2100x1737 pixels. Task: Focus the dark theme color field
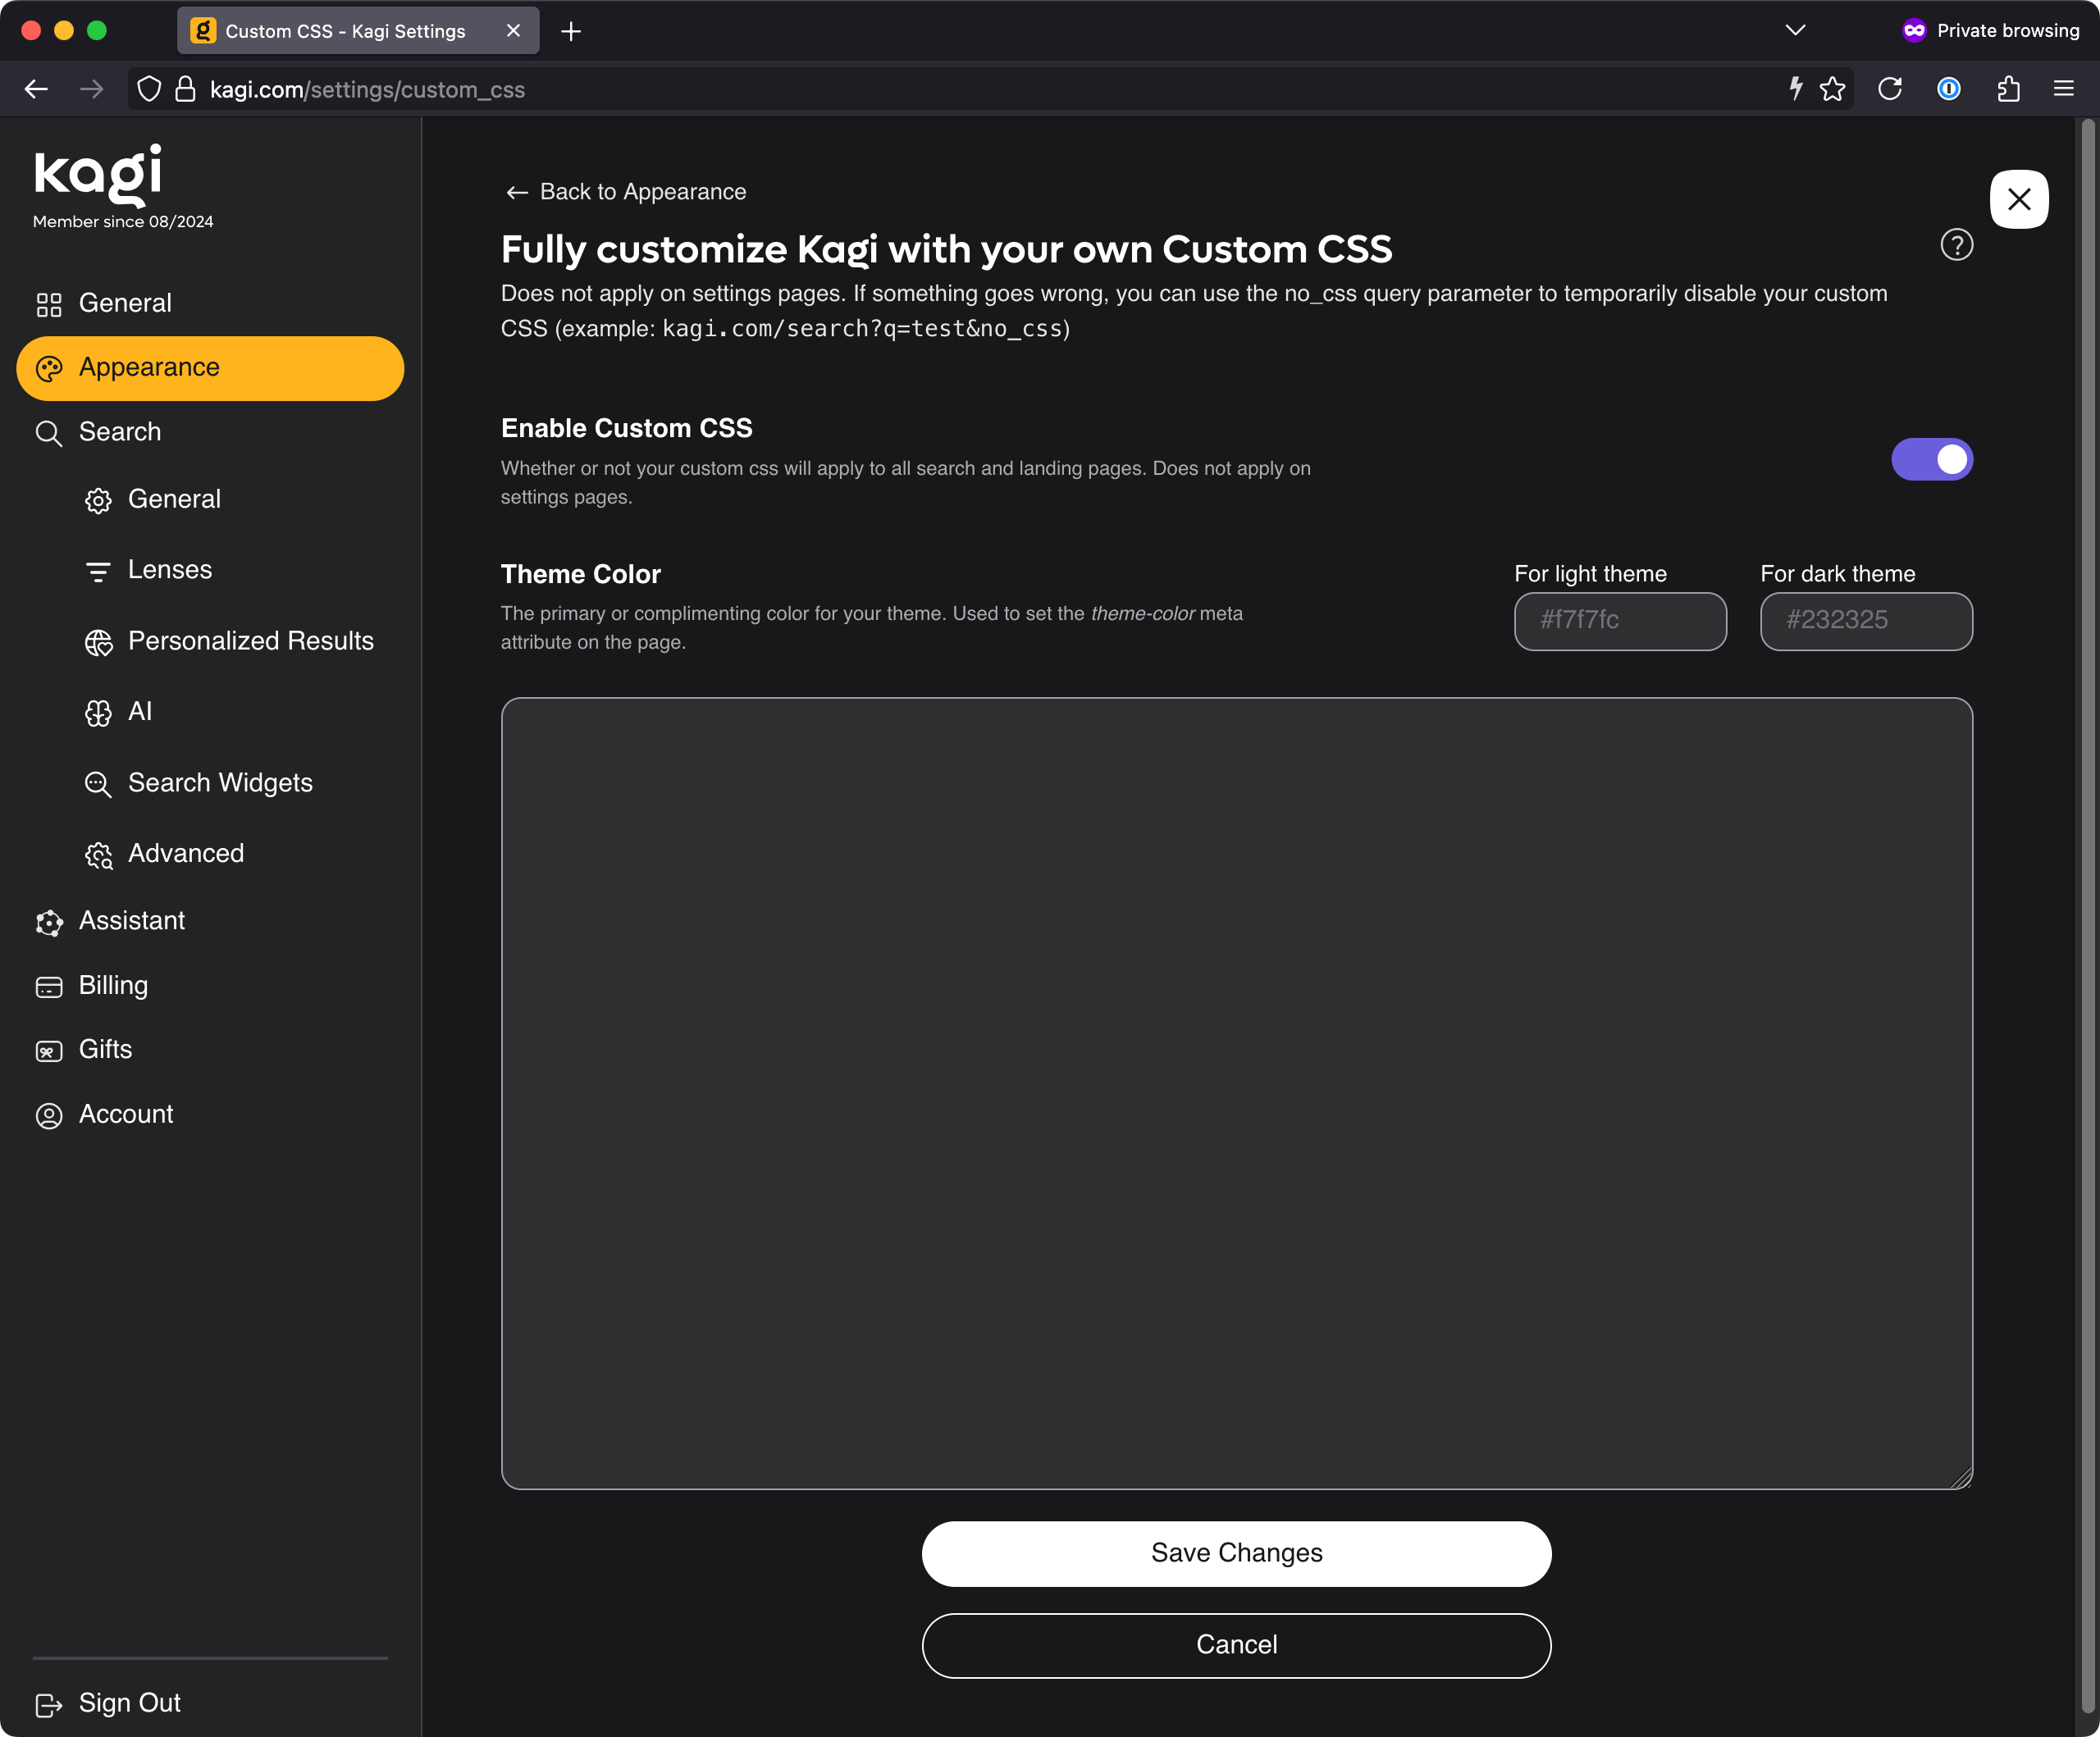click(1865, 621)
